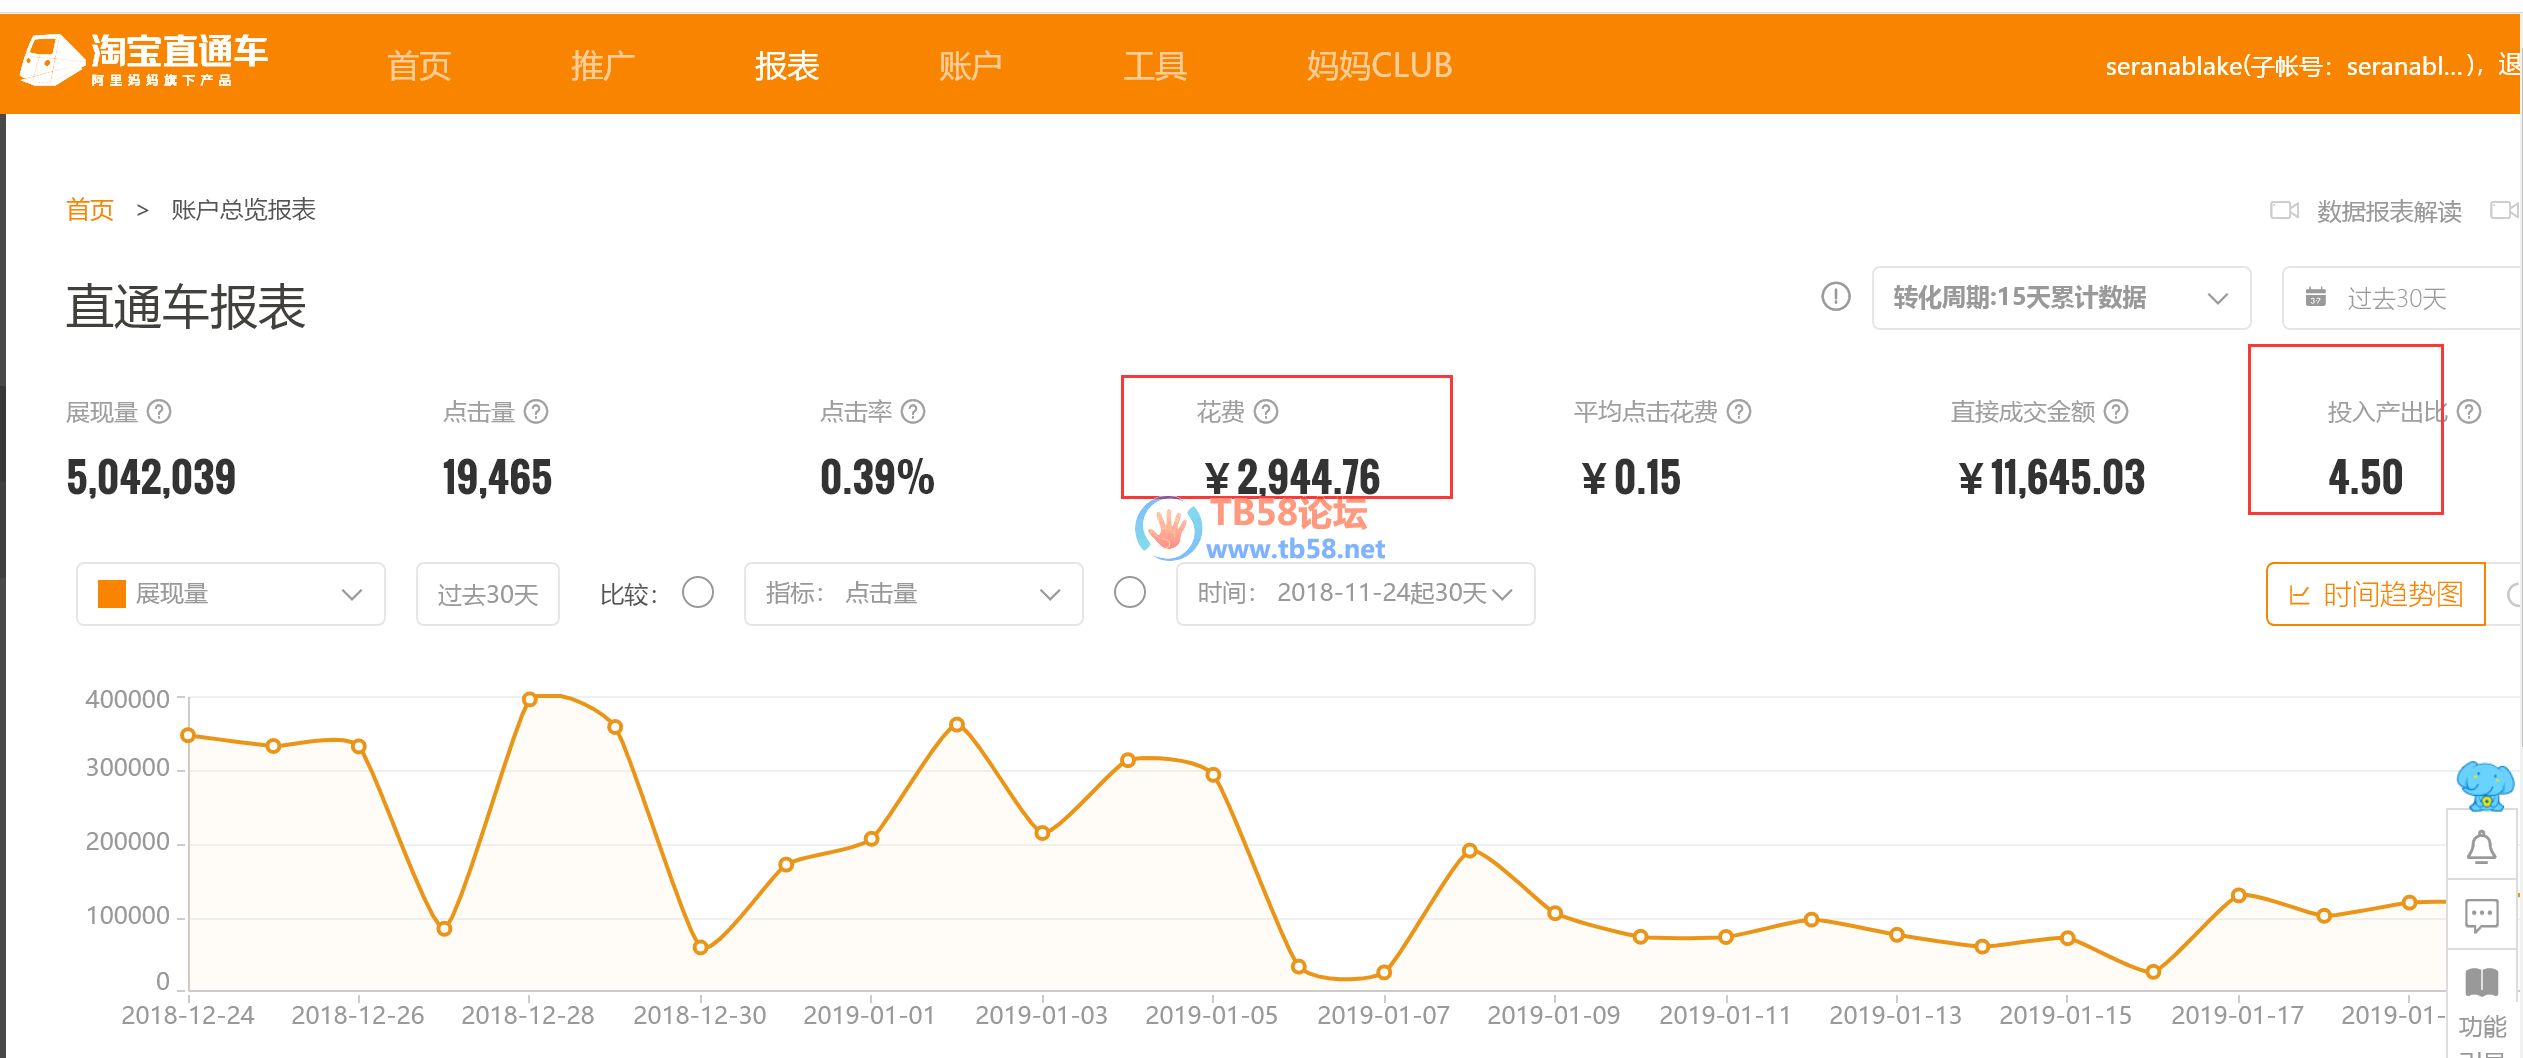Viewport: 2523px width, 1058px height.
Task: Click the Taobao Zhitongche logo
Action: [144, 60]
